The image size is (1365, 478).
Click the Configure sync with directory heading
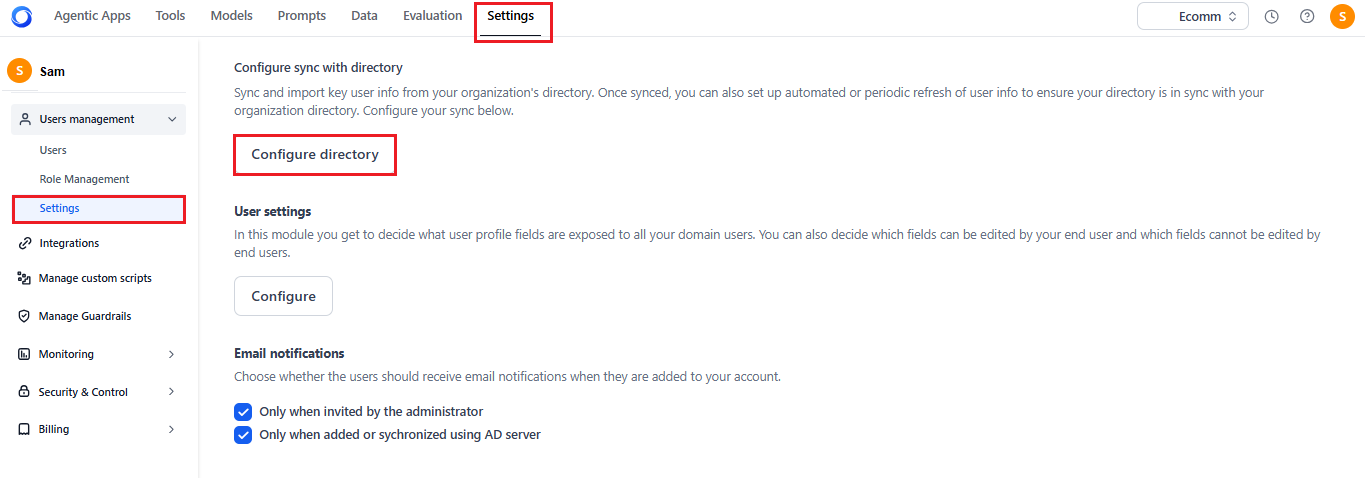pos(318,68)
